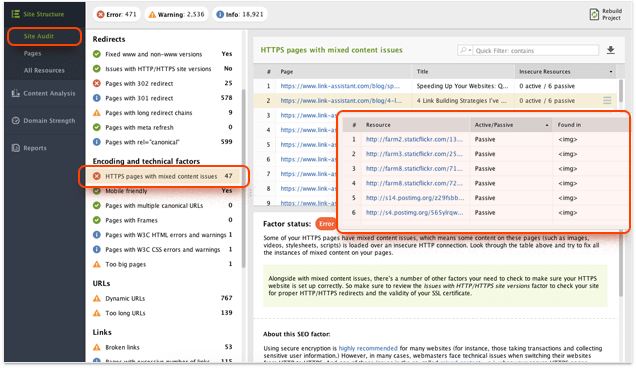Click '0 active / 6 passive' in row 1

(x=547, y=86)
